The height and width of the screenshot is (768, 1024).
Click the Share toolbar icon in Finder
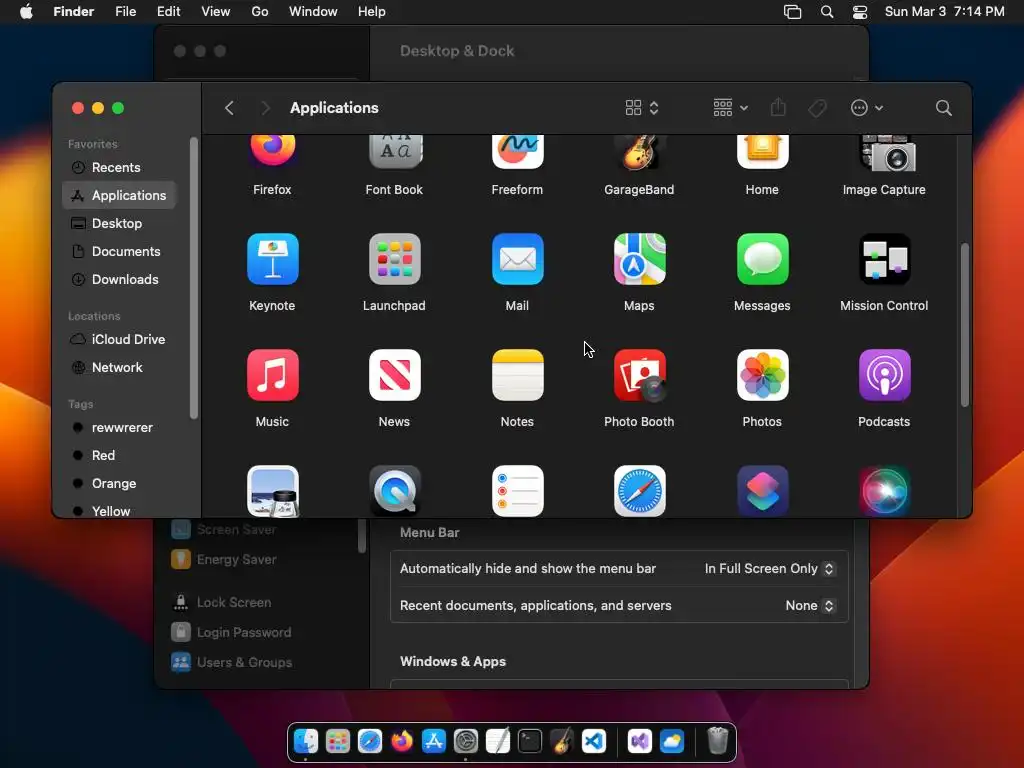point(778,108)
